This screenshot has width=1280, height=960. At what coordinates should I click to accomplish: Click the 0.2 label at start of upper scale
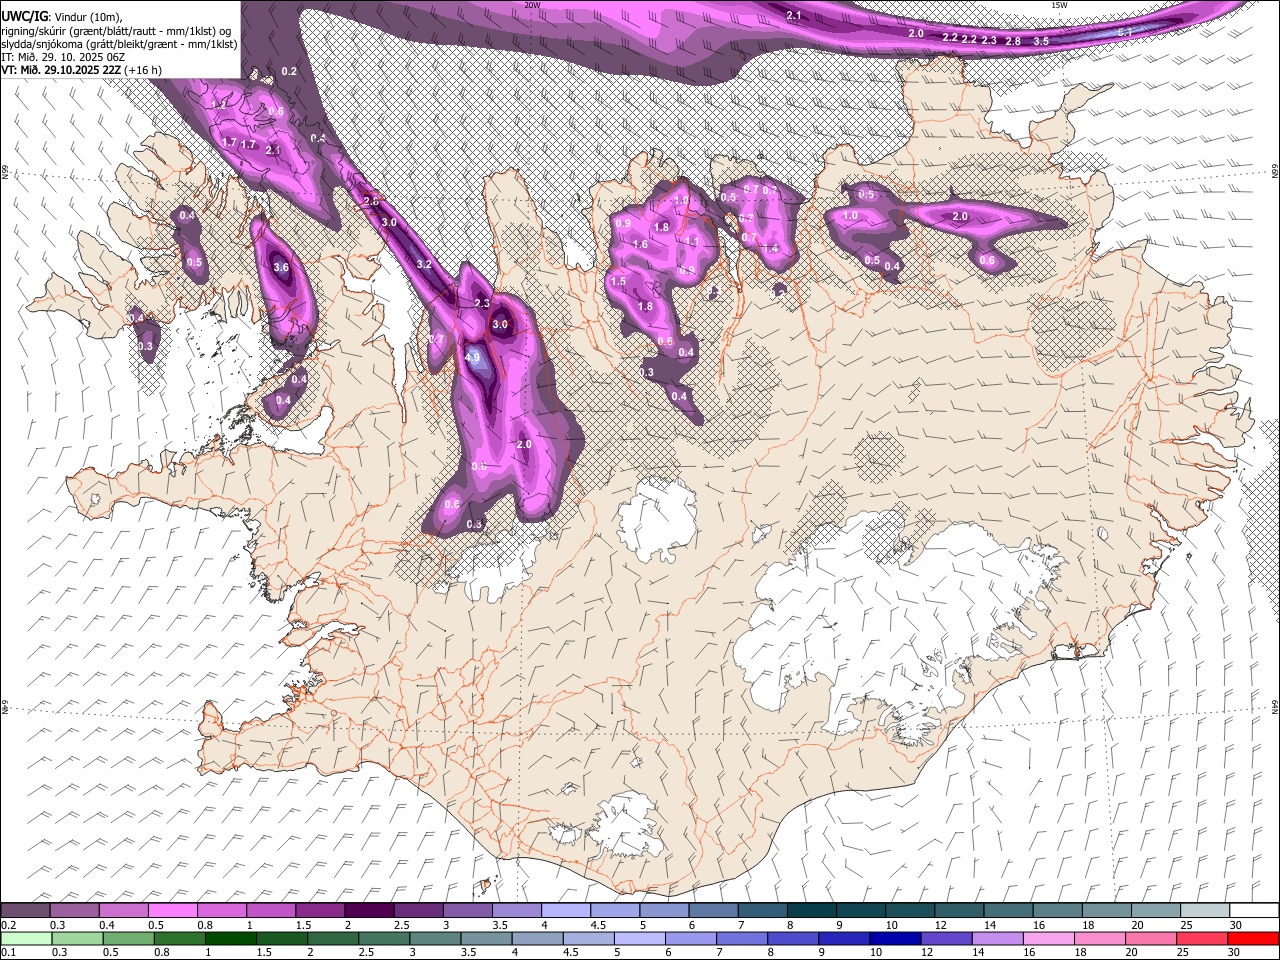tap(7, 925)
